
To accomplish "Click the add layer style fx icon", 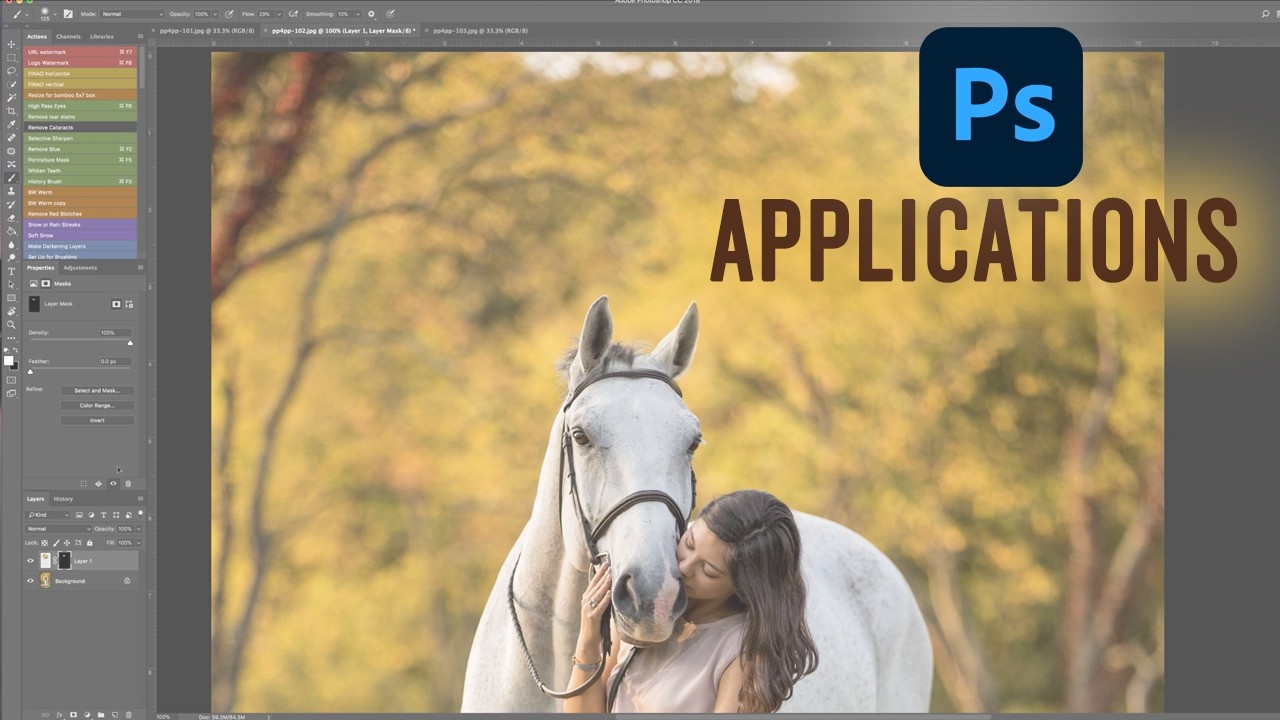I will click(x=59, y=714).
